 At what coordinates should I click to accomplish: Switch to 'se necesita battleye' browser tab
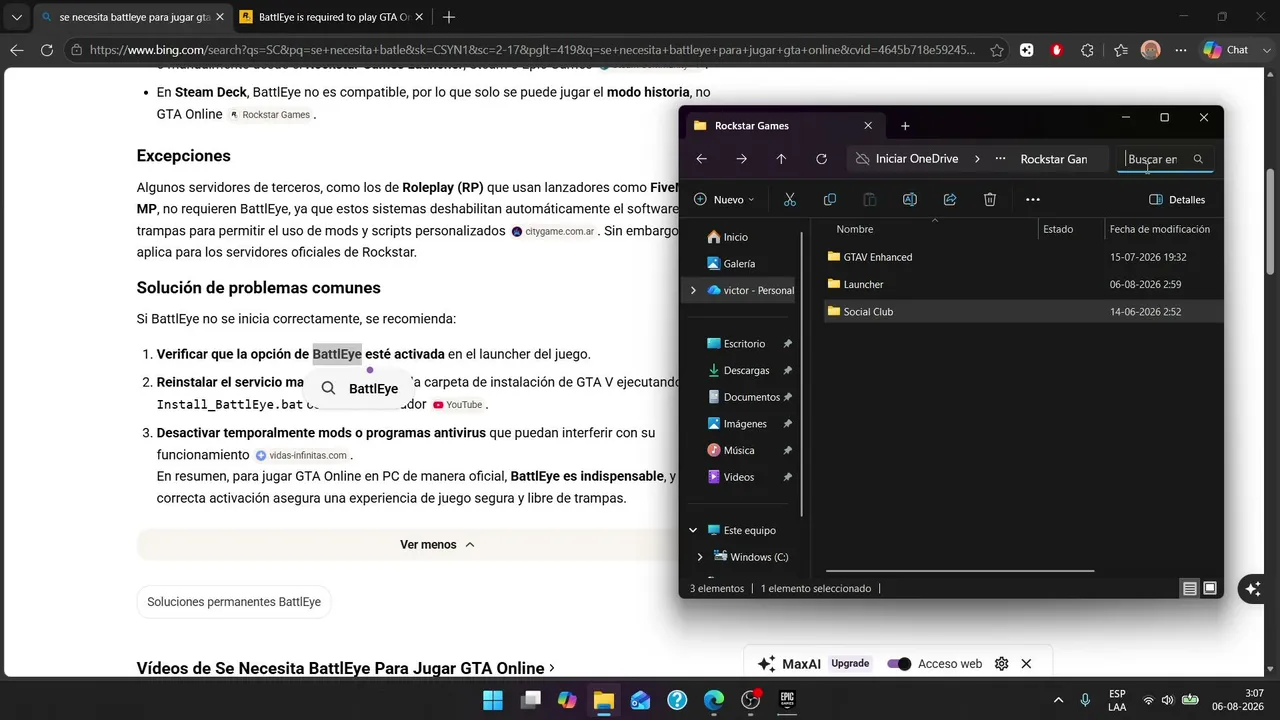pyautogui.click(x=134, y=17)
